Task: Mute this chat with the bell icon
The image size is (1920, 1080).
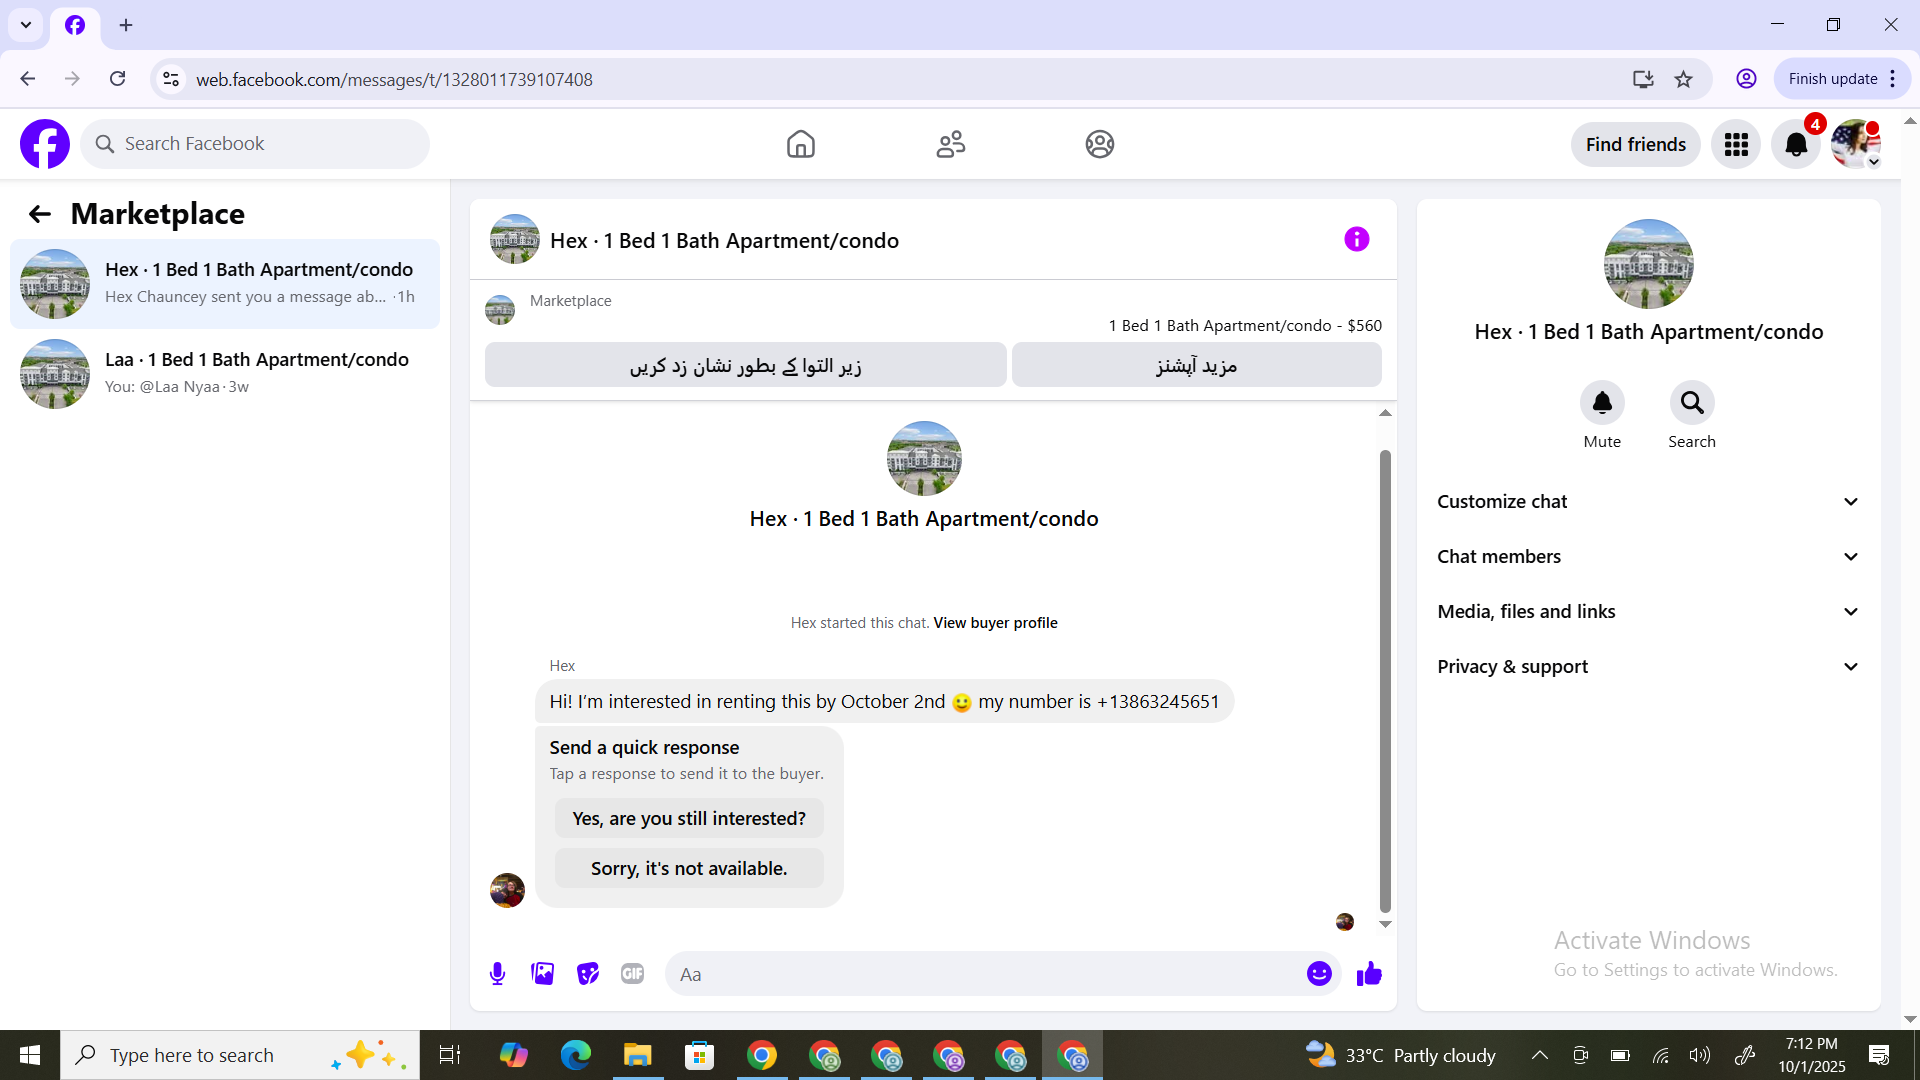Action: [1602, 402]
